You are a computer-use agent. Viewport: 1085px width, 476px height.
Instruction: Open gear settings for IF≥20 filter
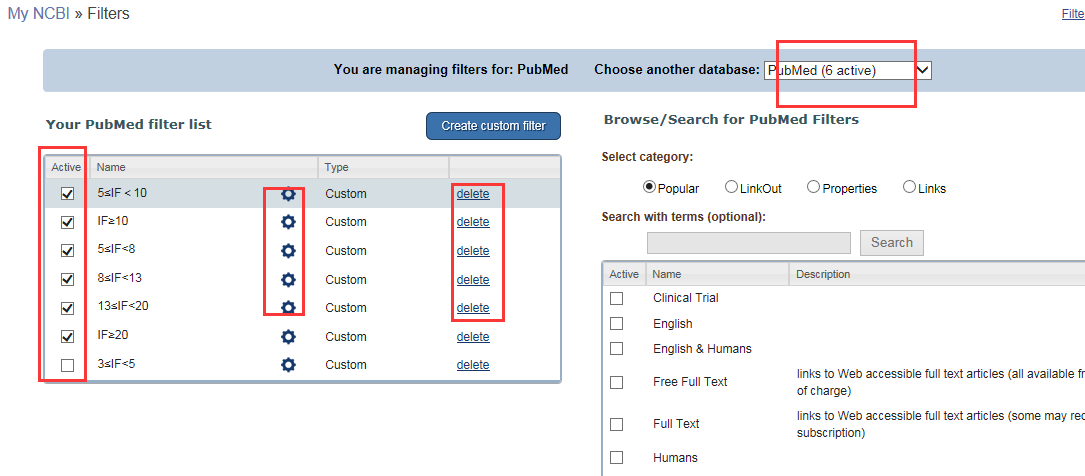click(x=288, y=337)
